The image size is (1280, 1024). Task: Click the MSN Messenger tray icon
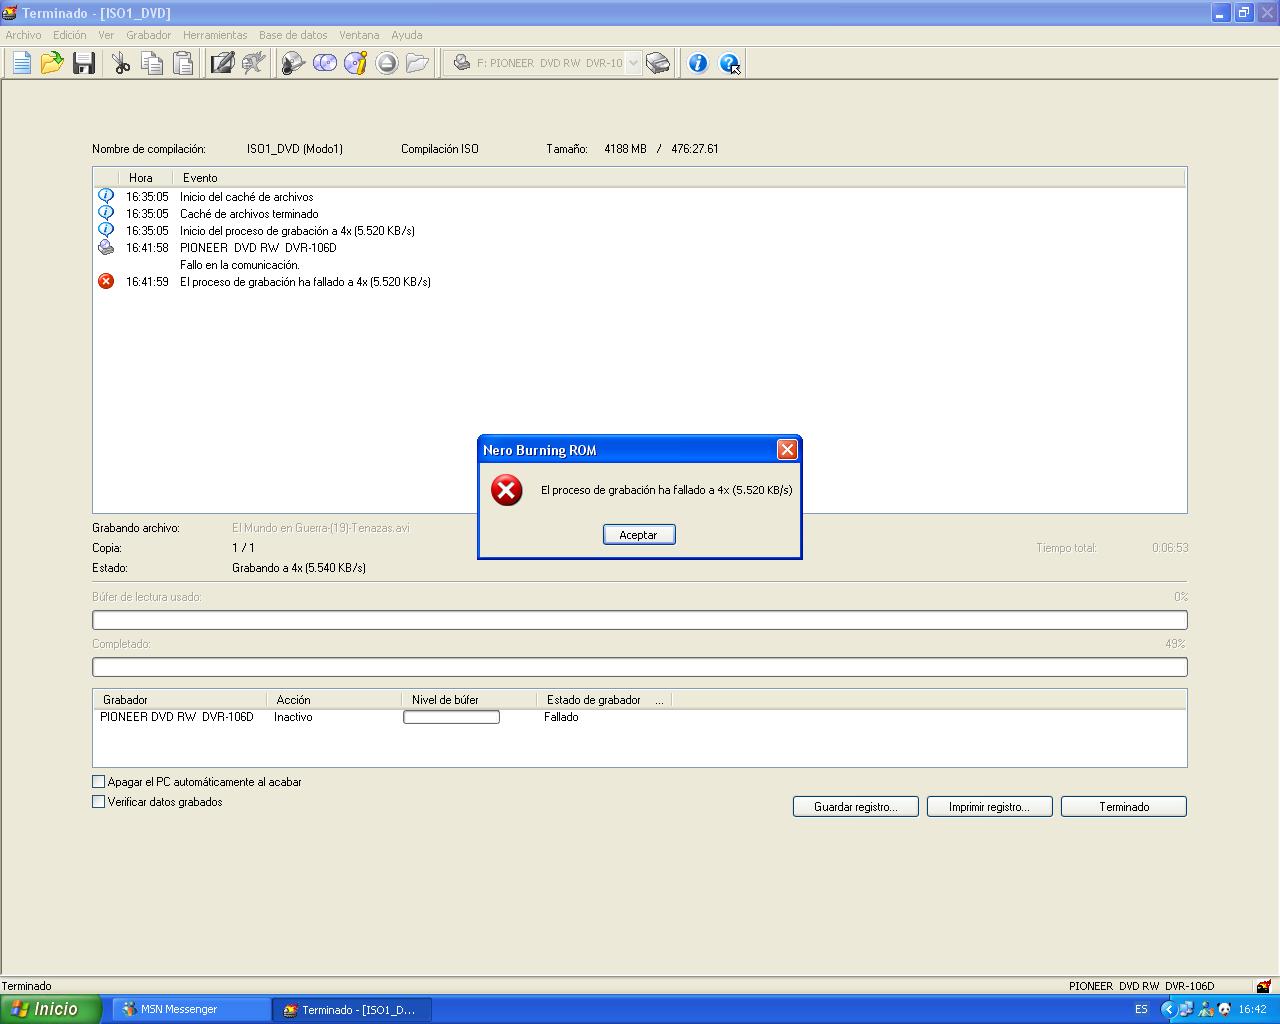click(1205, 1009)
